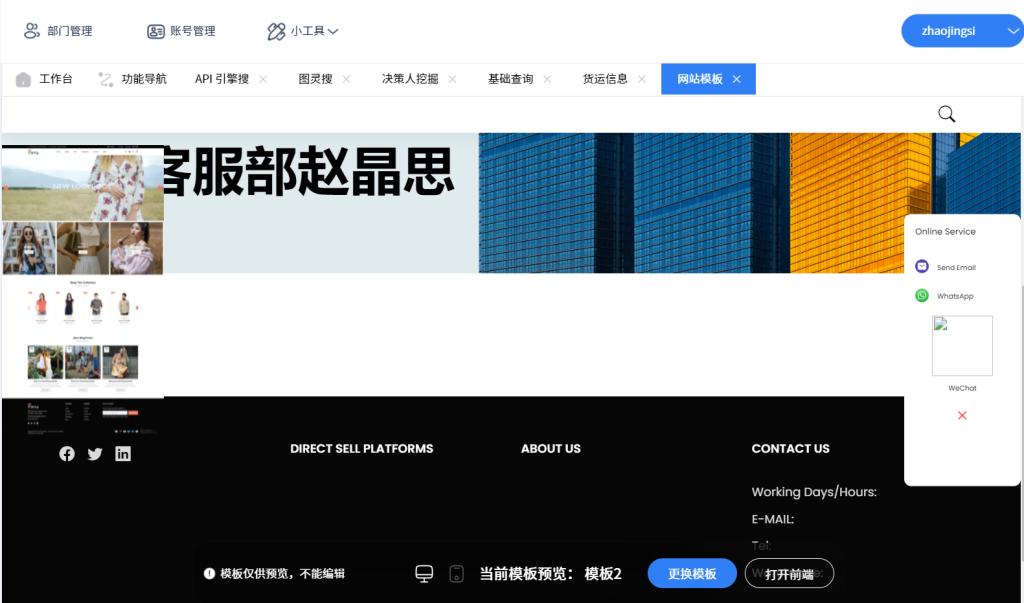The width and height of the screenshot is (1024, 603).
Task: Switch to desktop preview mode
Action: [x=424, y=573]
